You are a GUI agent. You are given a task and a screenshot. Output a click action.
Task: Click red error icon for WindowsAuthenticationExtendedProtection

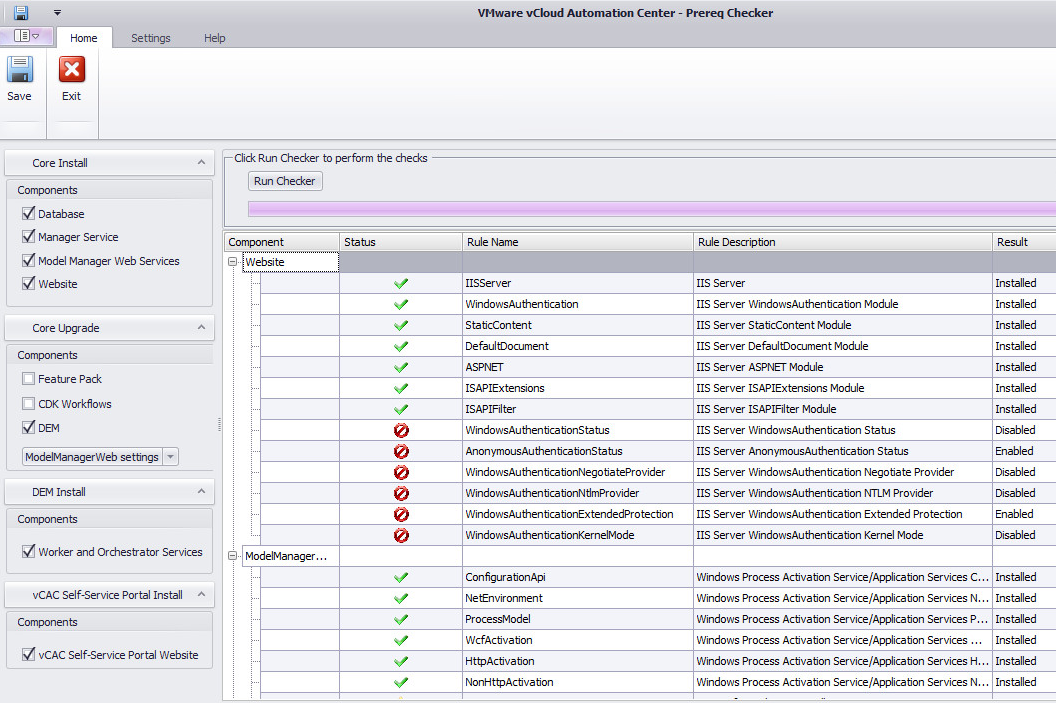point(401,514)
